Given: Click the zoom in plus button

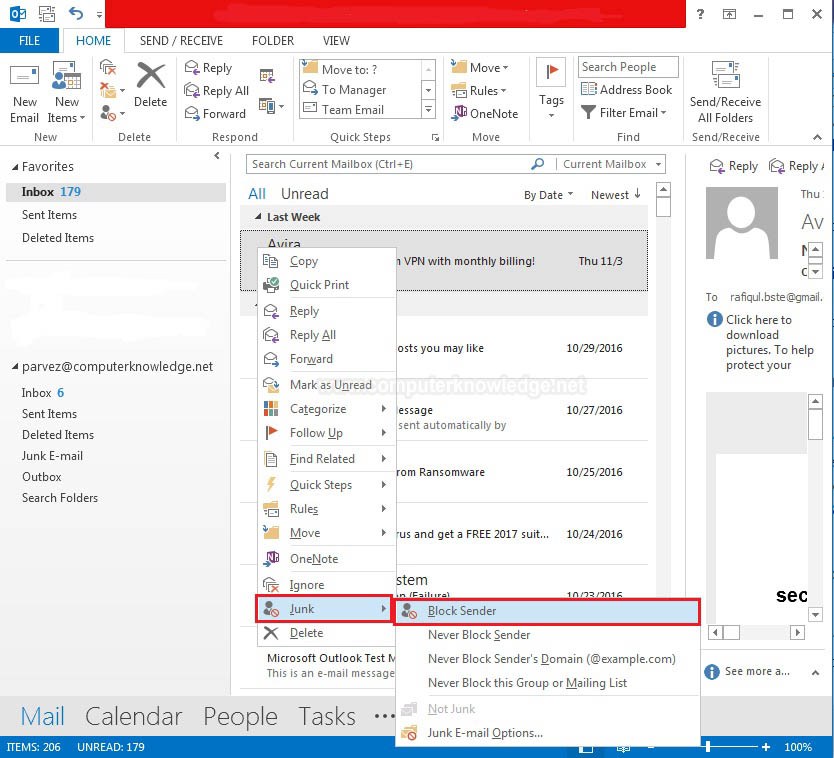Looking at the screenshot, I should tap(765, 747).
